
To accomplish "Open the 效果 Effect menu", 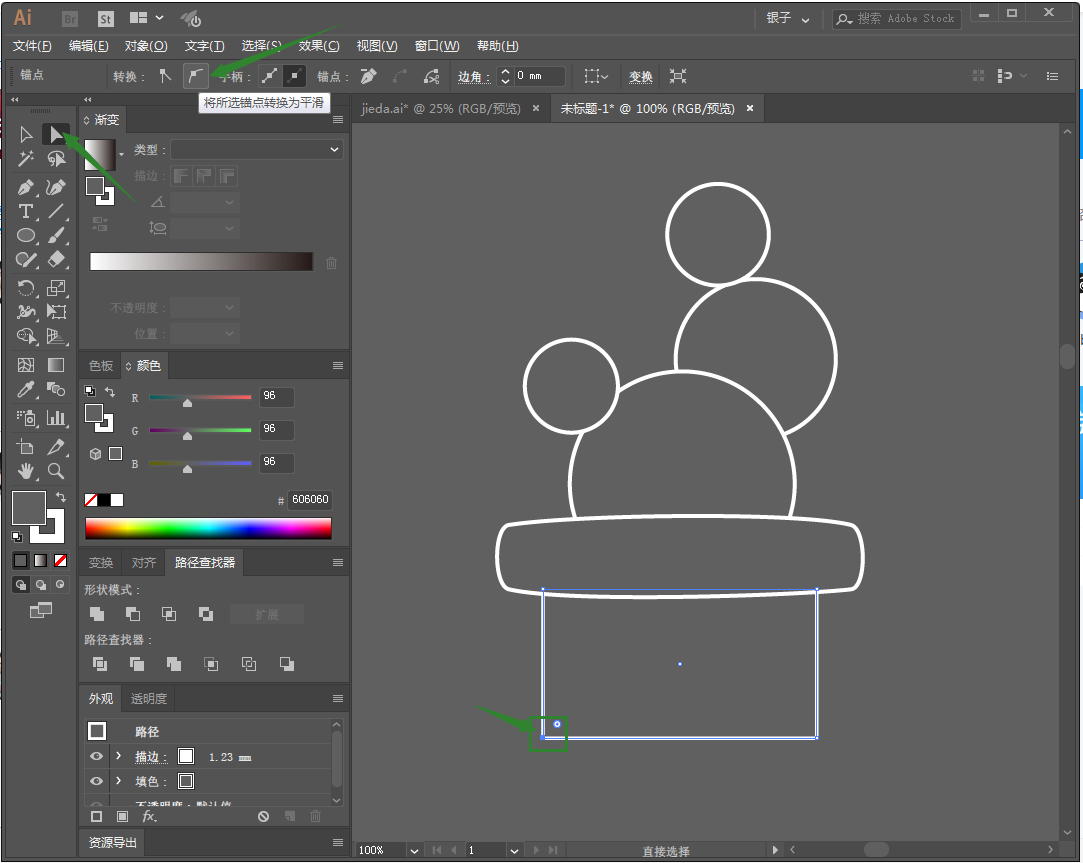I will click(319, 46).
